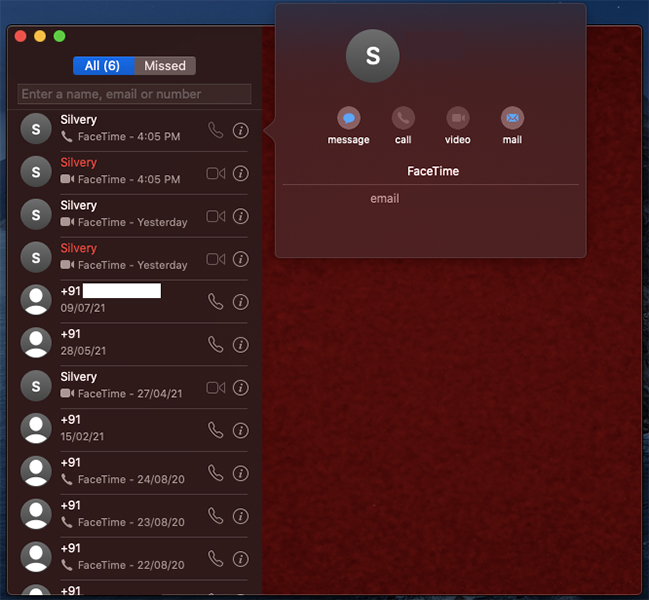This screenshot has height=600, width=649.
Task: Click the FaceTime label in contact popup
Action: click(433, 171)
